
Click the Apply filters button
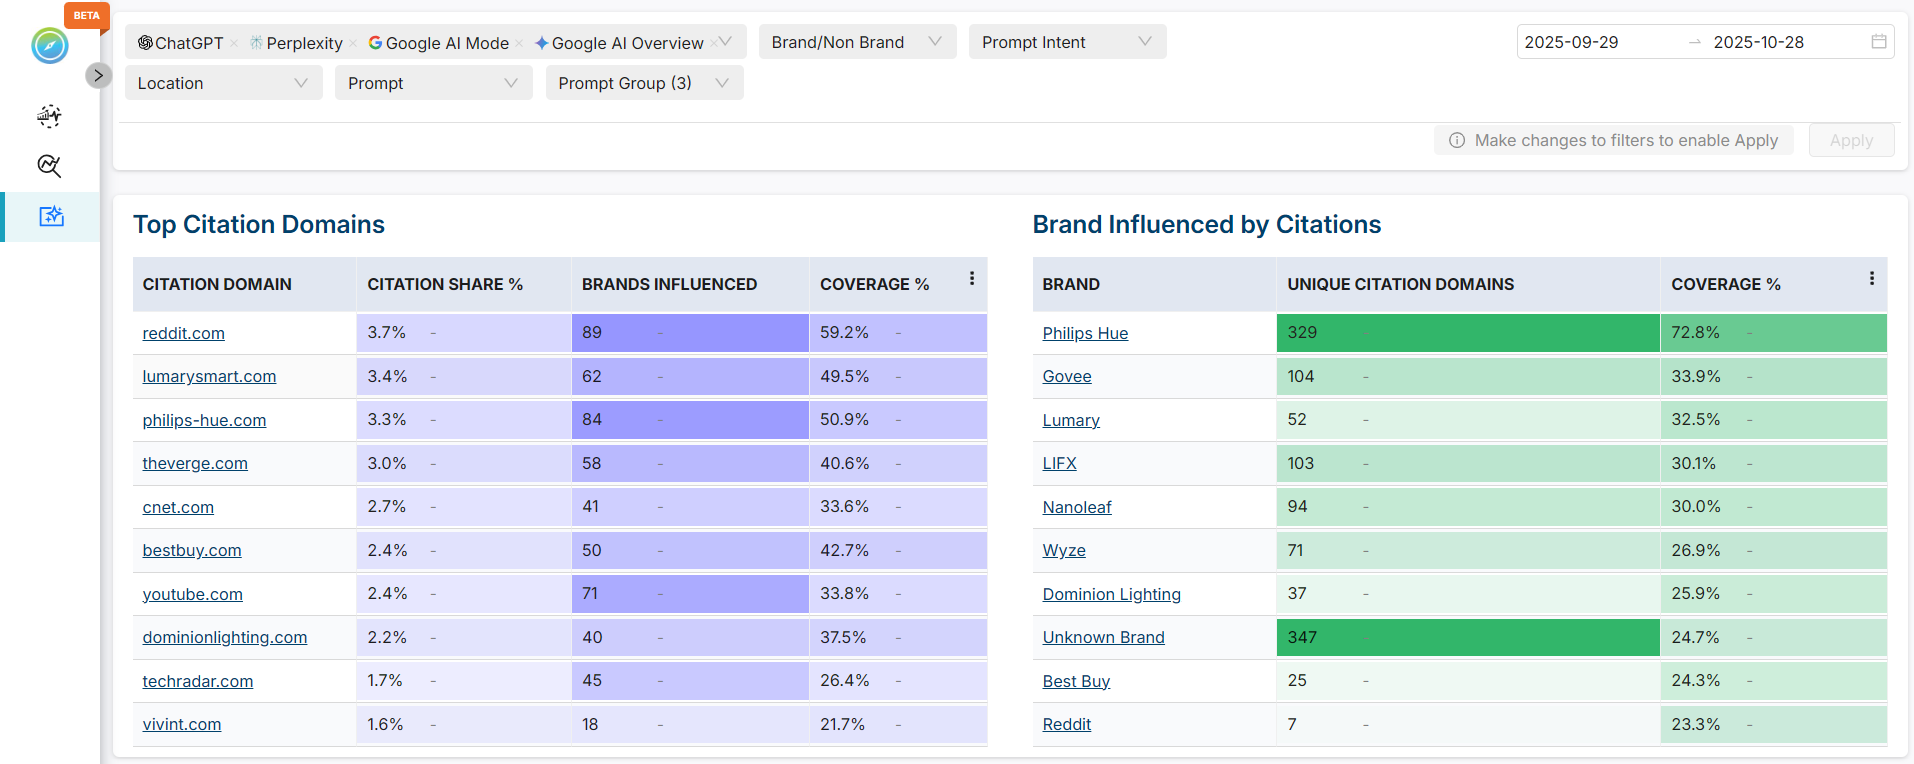click(1851, 140)
